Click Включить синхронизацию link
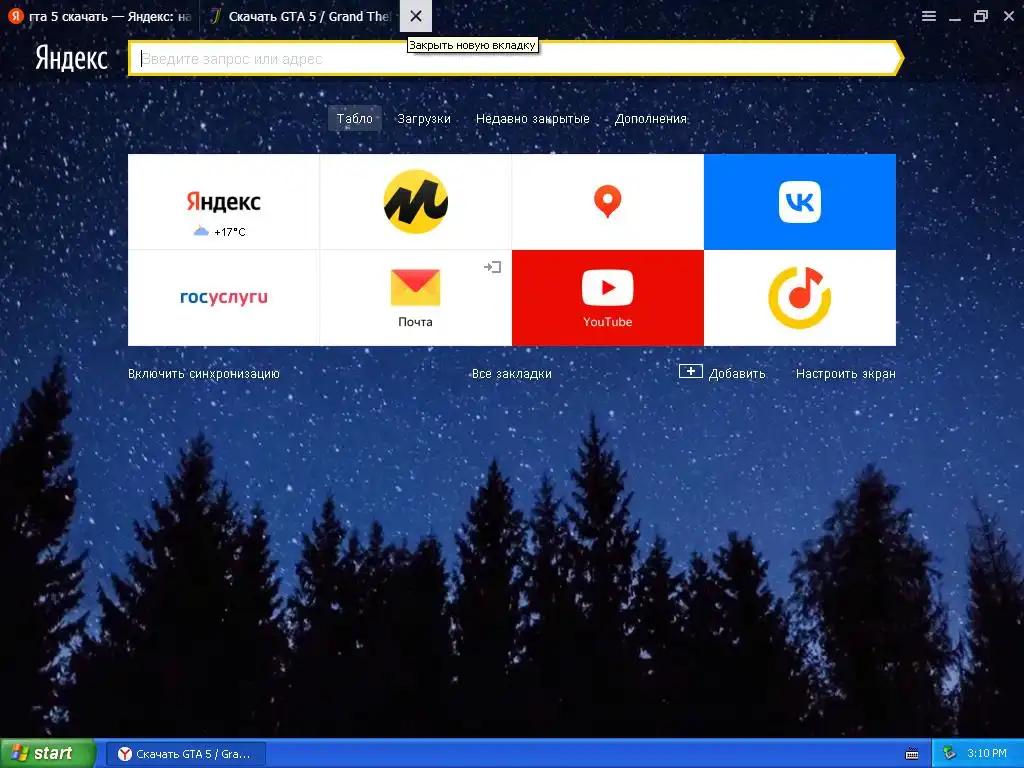The image size is (1024, 768). click(204, 374)
